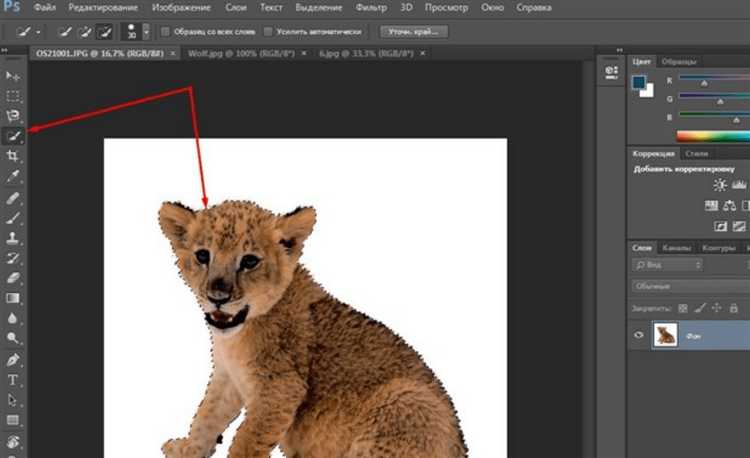750x458 pixels.
Task: Click the foreground color swatch
Action: pos(639,82)
